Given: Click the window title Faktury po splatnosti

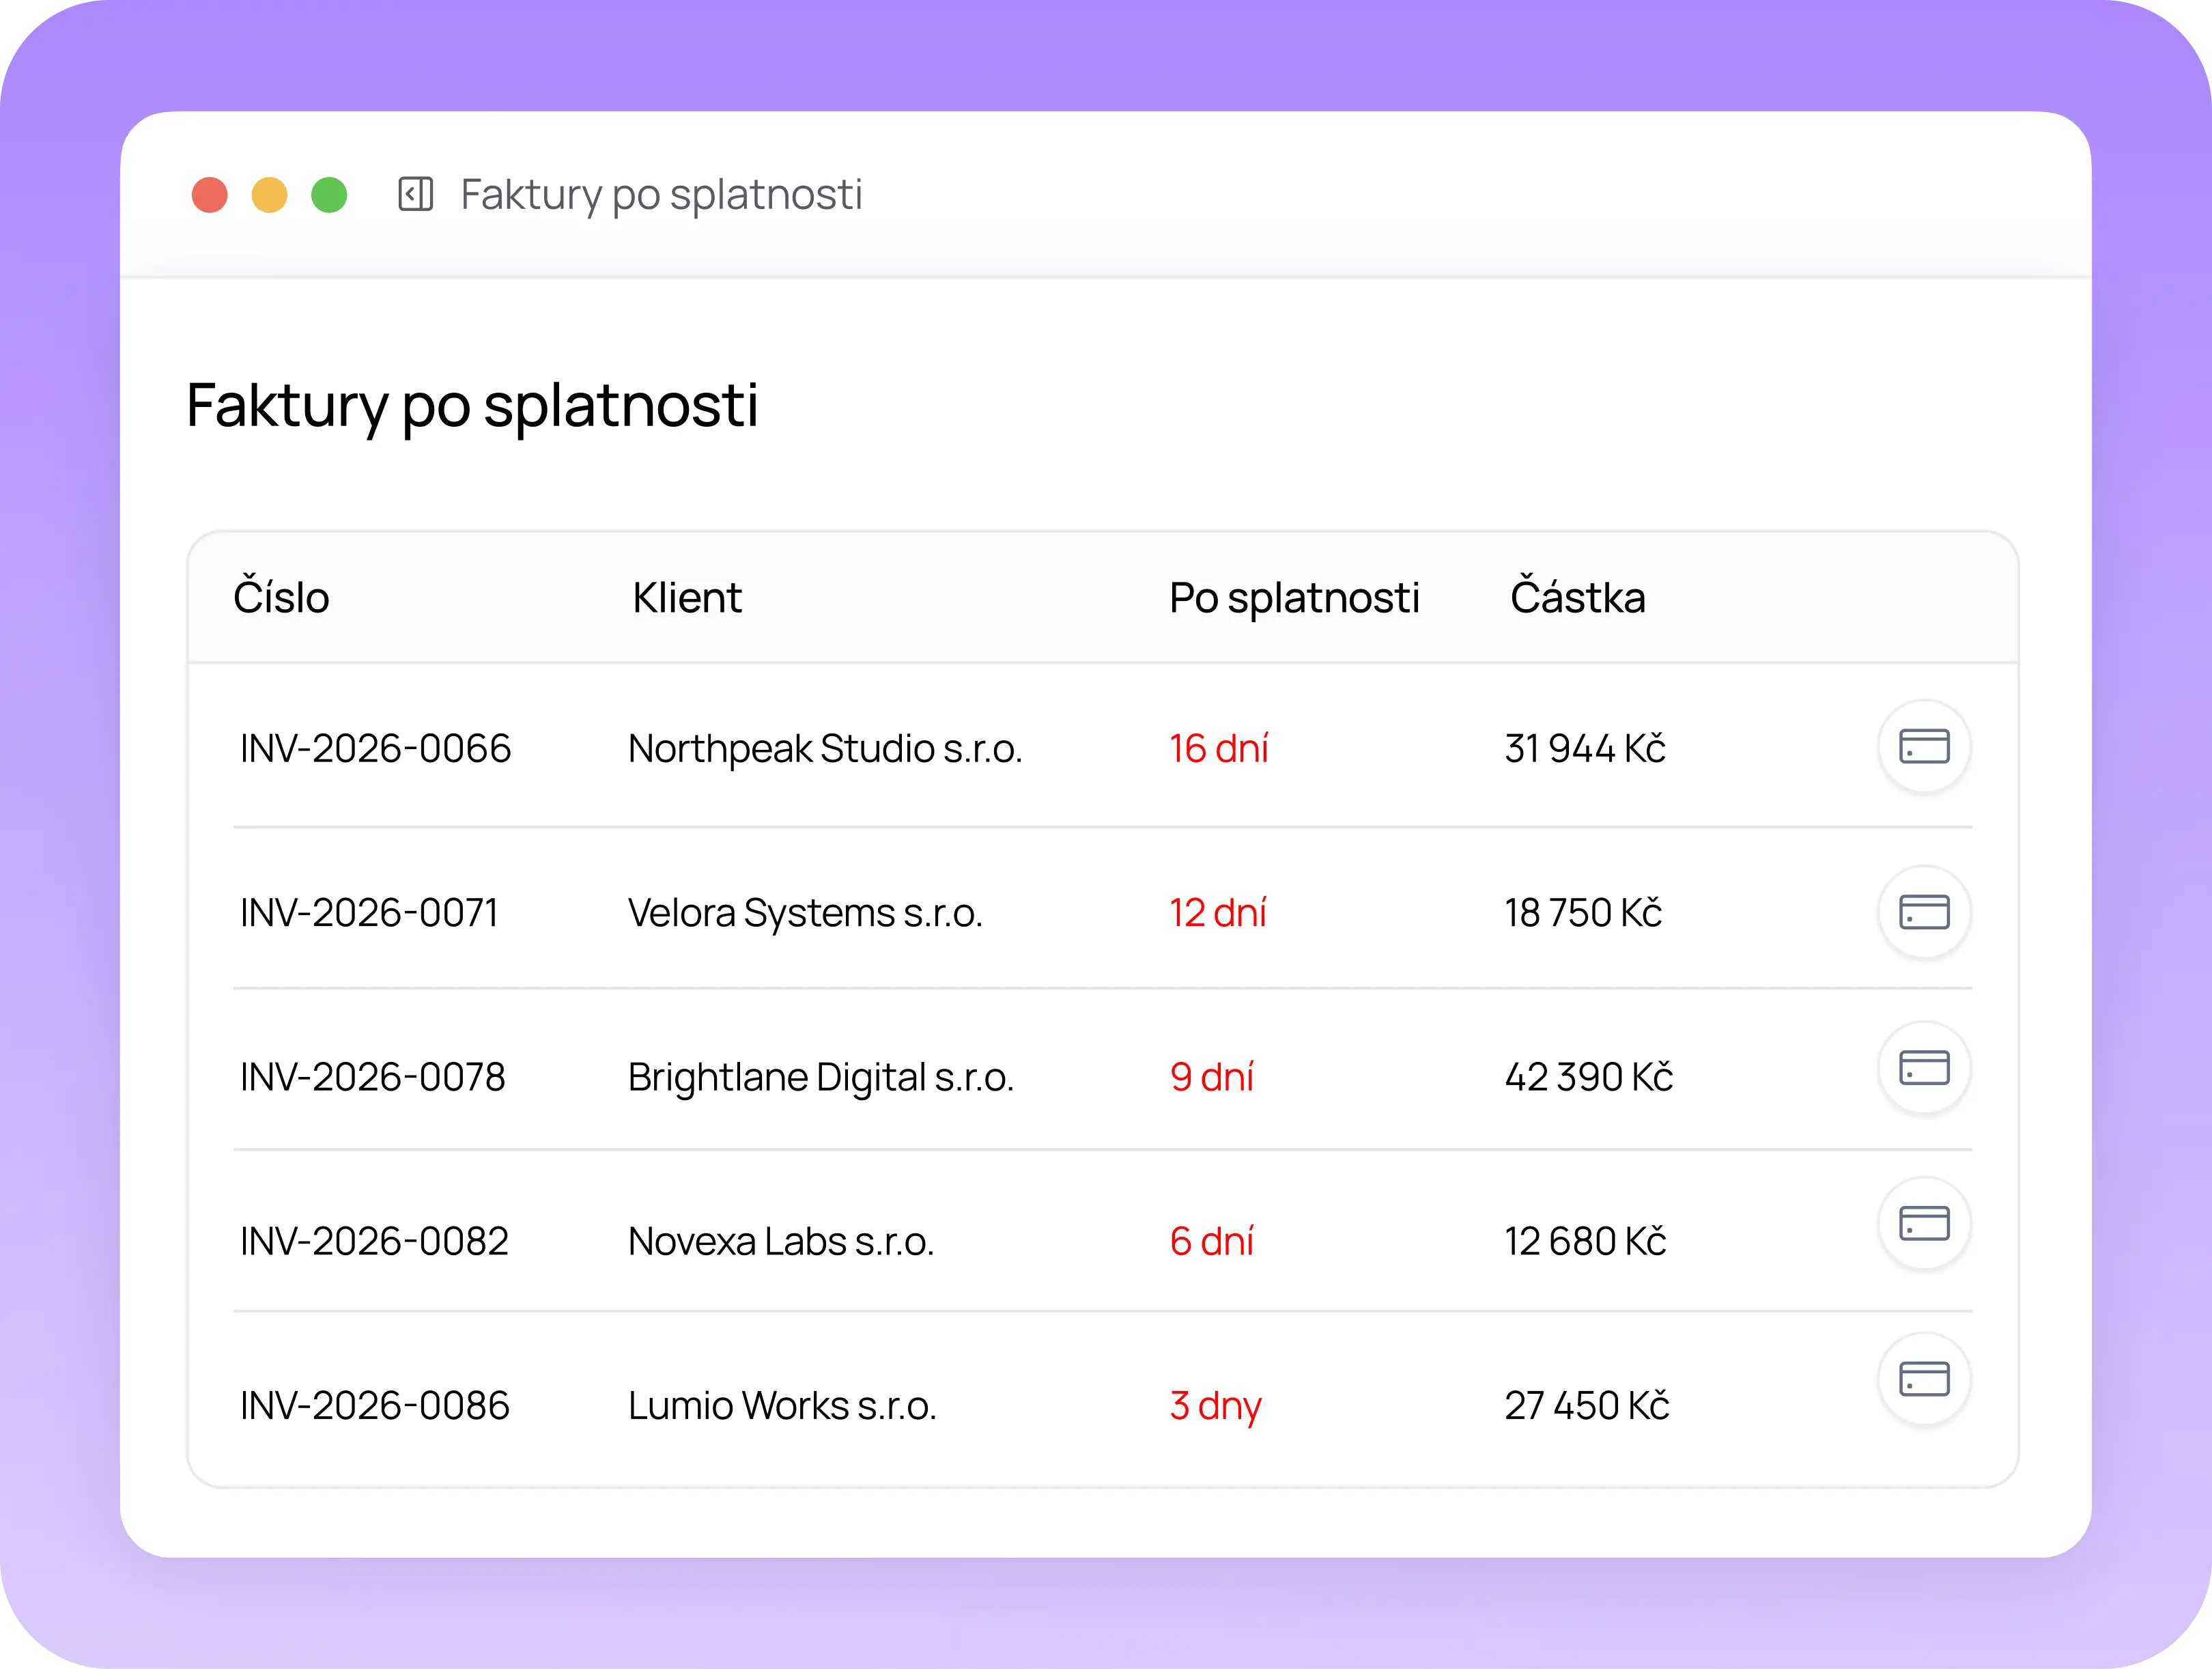Looking at the screenshot, I should [661, 195].
